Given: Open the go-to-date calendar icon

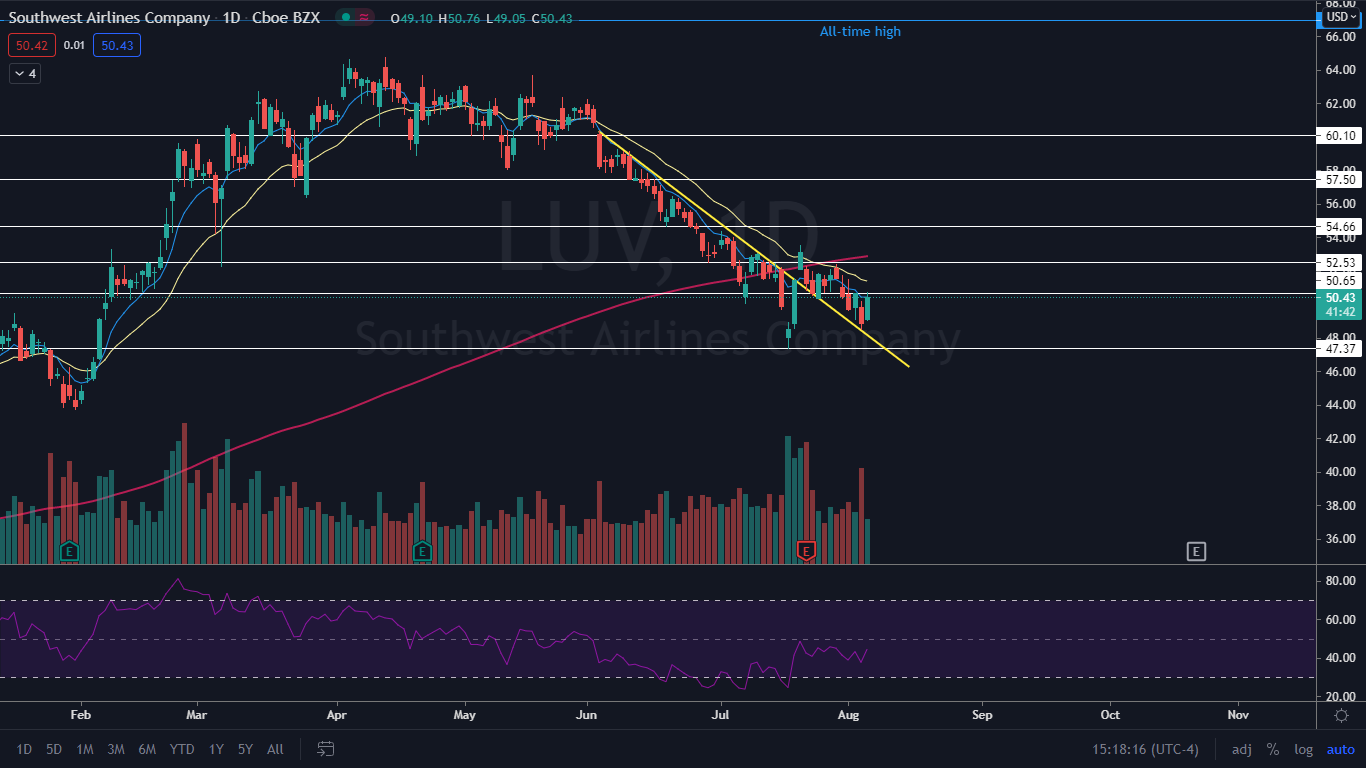Looking at the screenshot, I should tap(325, 748).
